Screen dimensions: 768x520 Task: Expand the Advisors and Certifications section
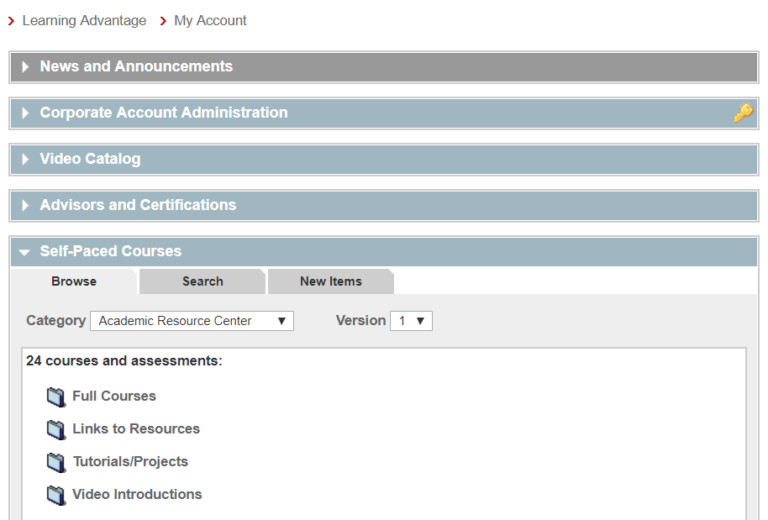tap(384, 205)
